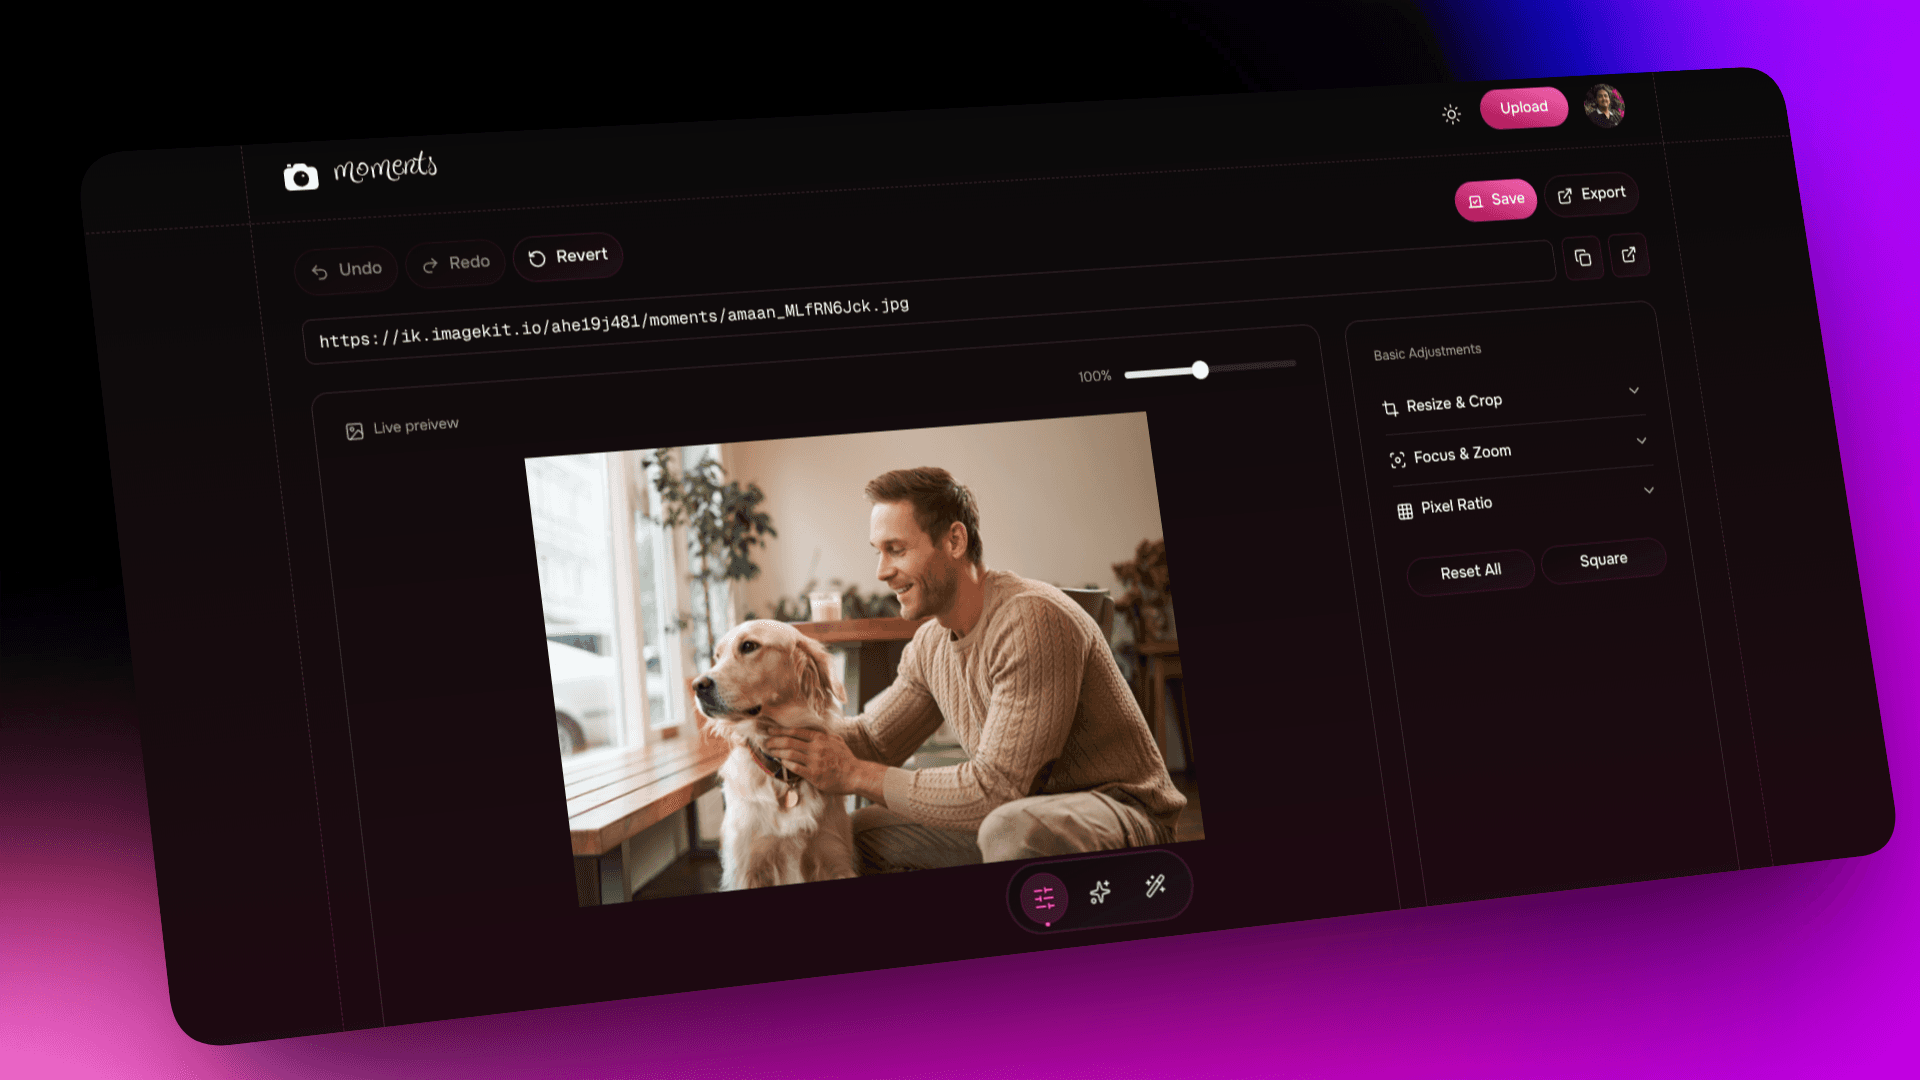Viewport: 1920px width, 1080px height.
Task: Click the copy URL icon
Action: [x=1582, y=258]
